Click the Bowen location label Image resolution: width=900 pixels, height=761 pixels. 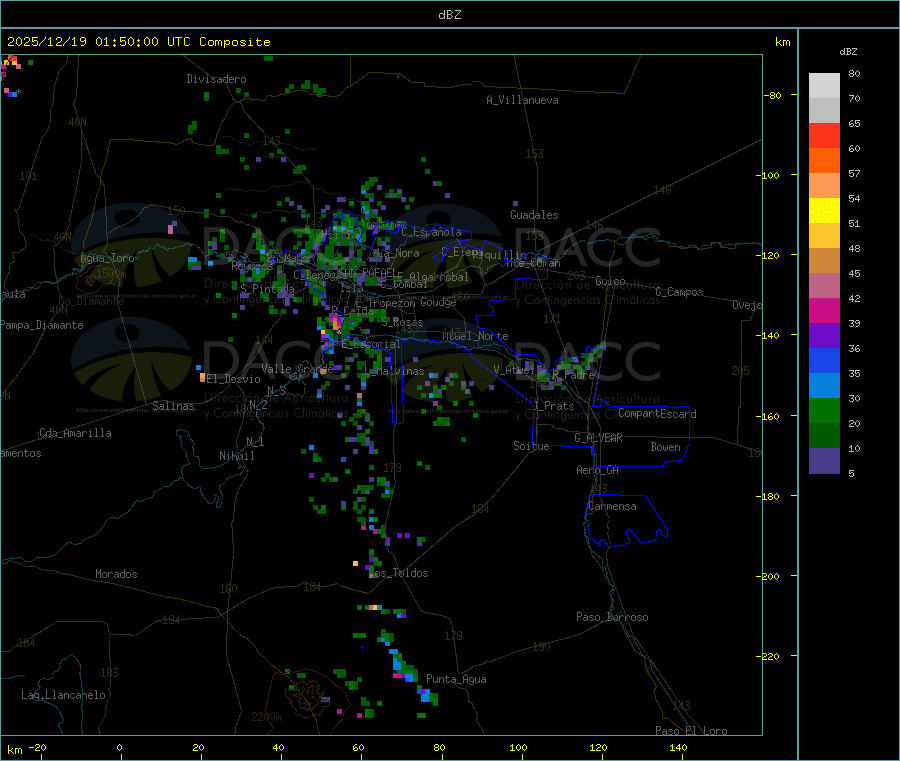click(x=665, y=447)
